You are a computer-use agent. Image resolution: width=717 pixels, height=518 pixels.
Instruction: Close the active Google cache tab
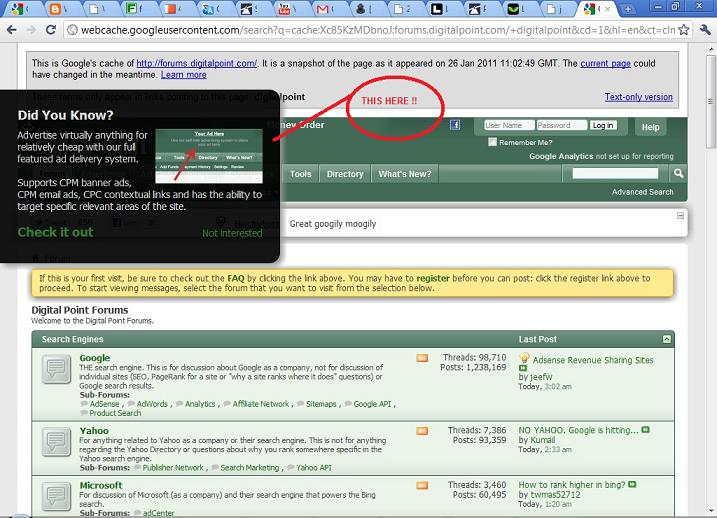[x=607, y=9]
